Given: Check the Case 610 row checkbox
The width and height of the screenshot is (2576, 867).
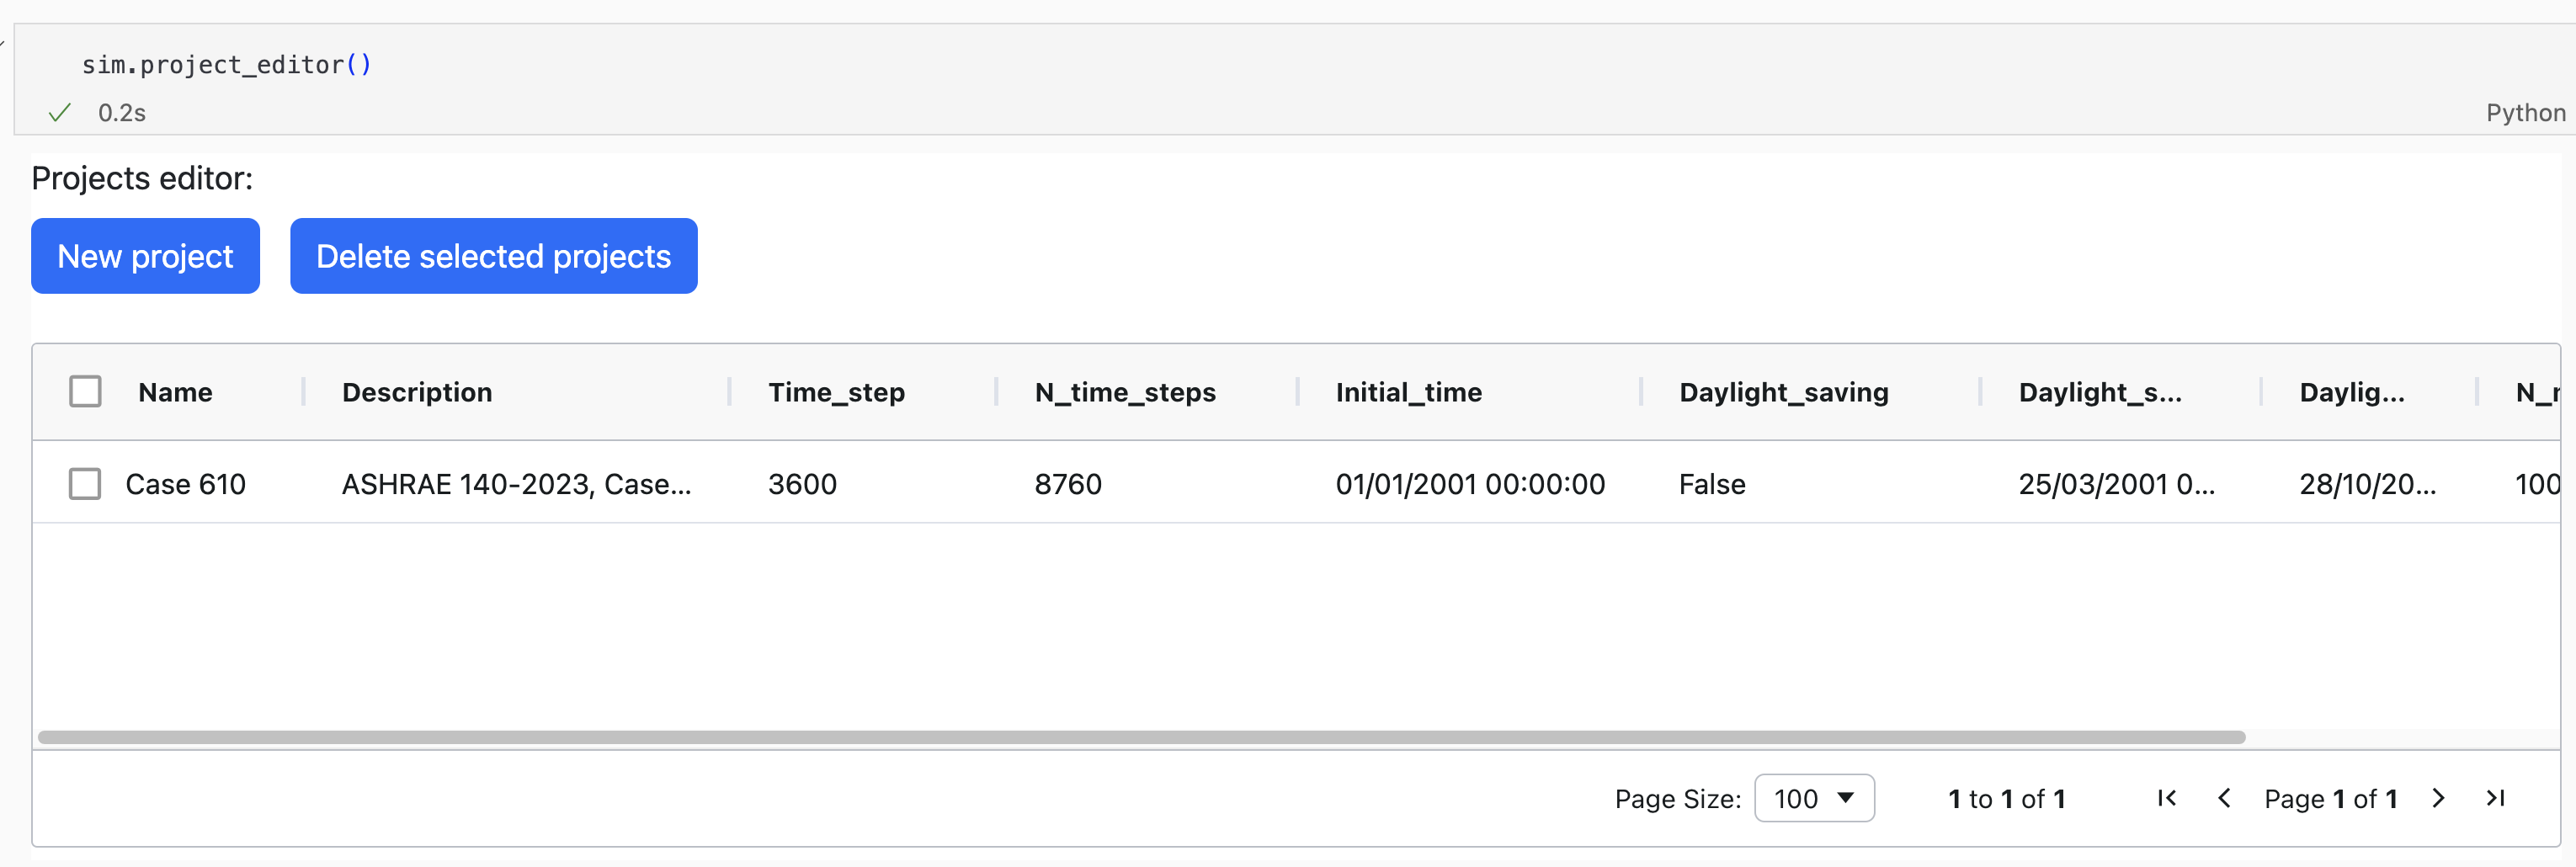Looking at the screenshot, I should point(85,484).
